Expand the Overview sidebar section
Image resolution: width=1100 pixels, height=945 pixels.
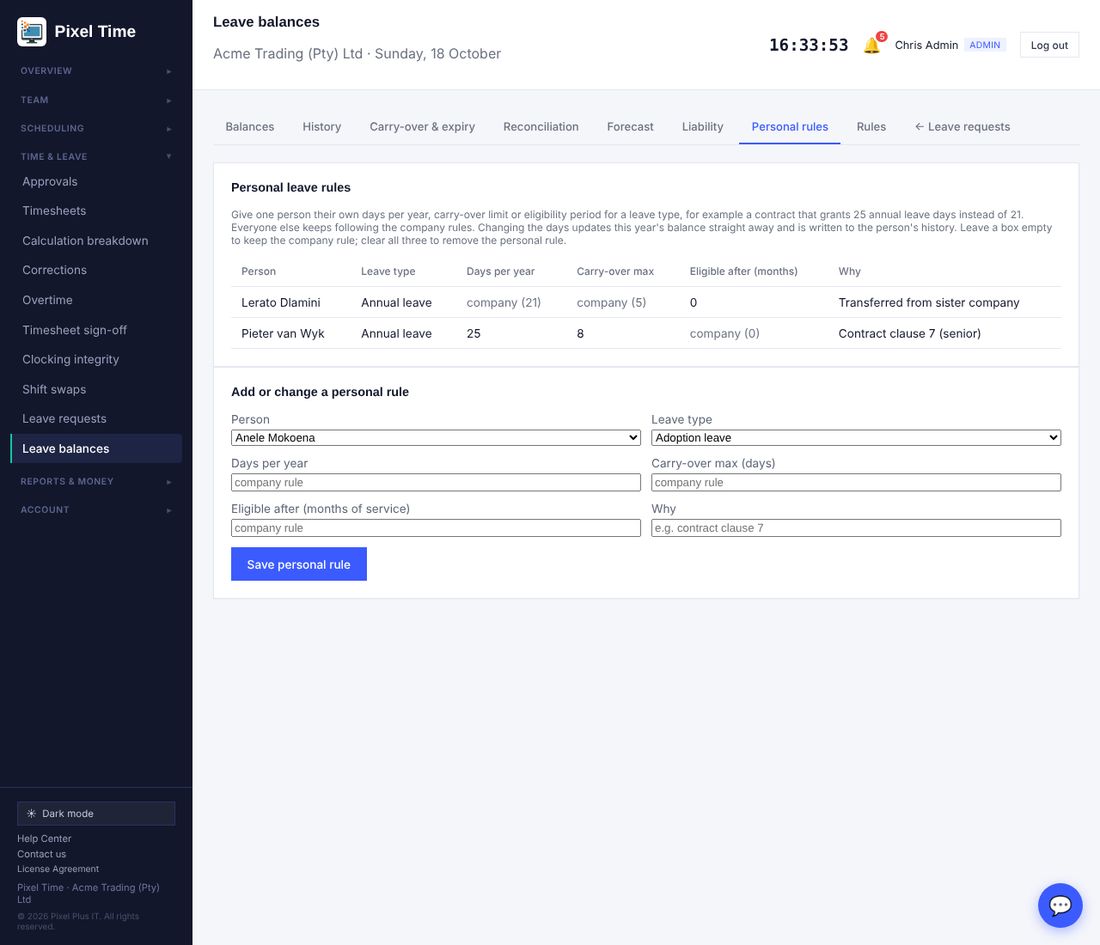(x=96, y=71)
